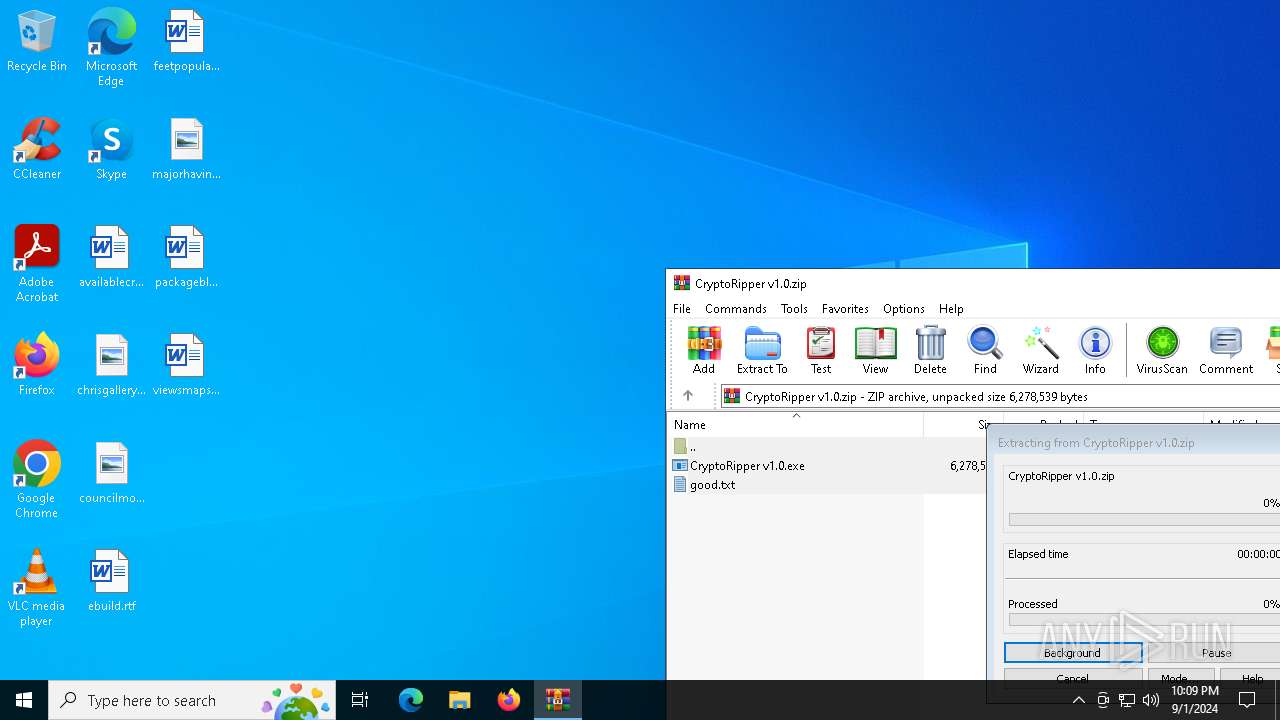This screenshot has height=720, width=1280.
Task: Show archive Info
Action: click(x=1095, y=350)
